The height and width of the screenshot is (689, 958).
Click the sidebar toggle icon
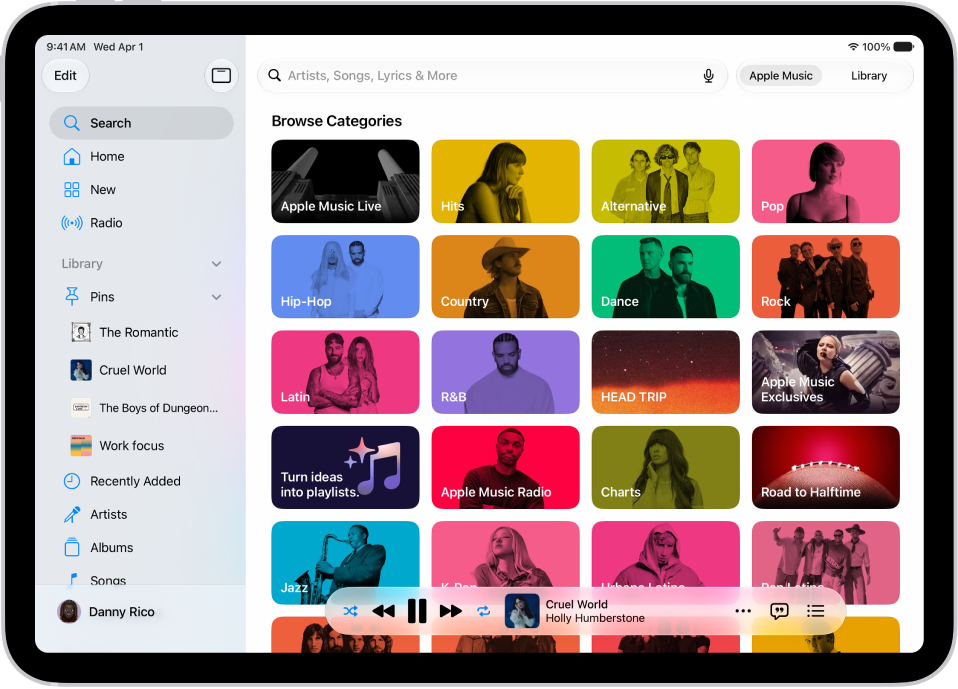point(221,75)
